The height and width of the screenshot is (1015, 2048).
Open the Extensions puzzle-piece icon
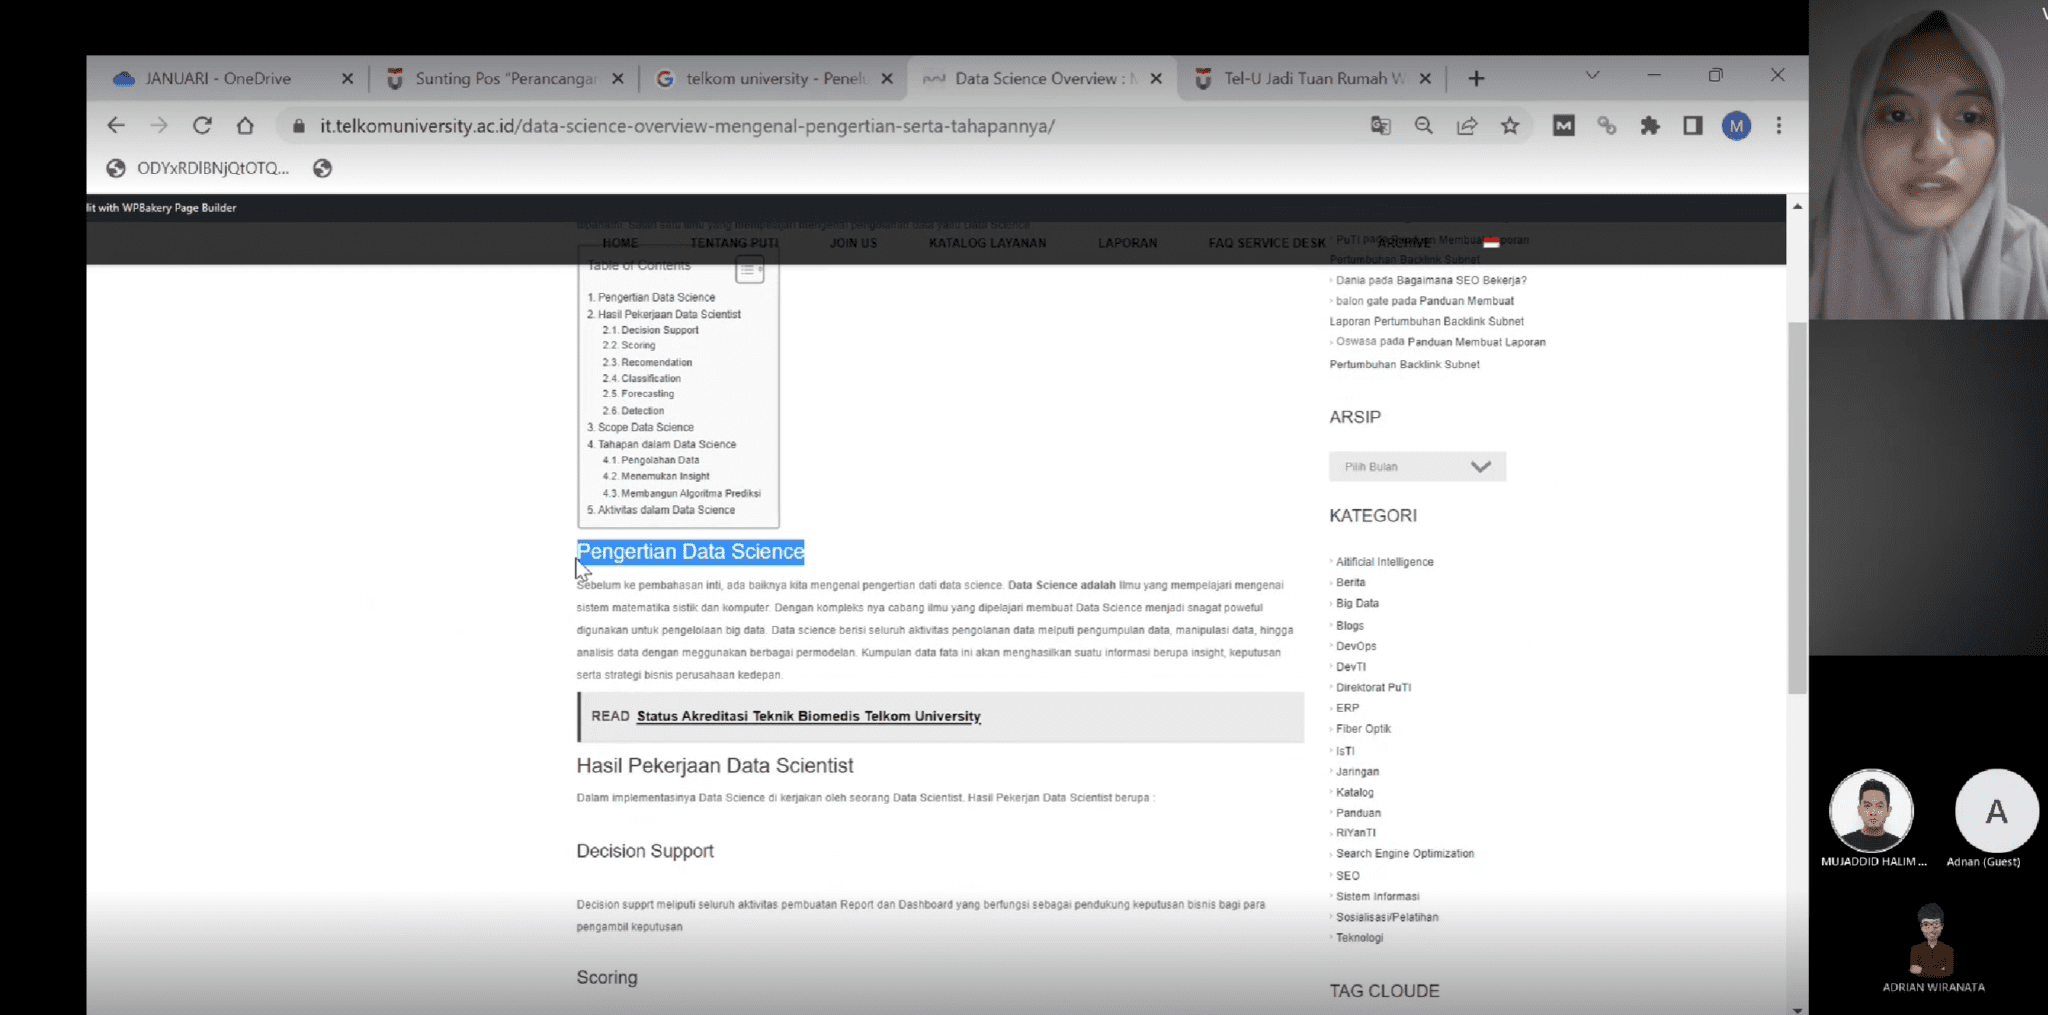[1650, 125]
